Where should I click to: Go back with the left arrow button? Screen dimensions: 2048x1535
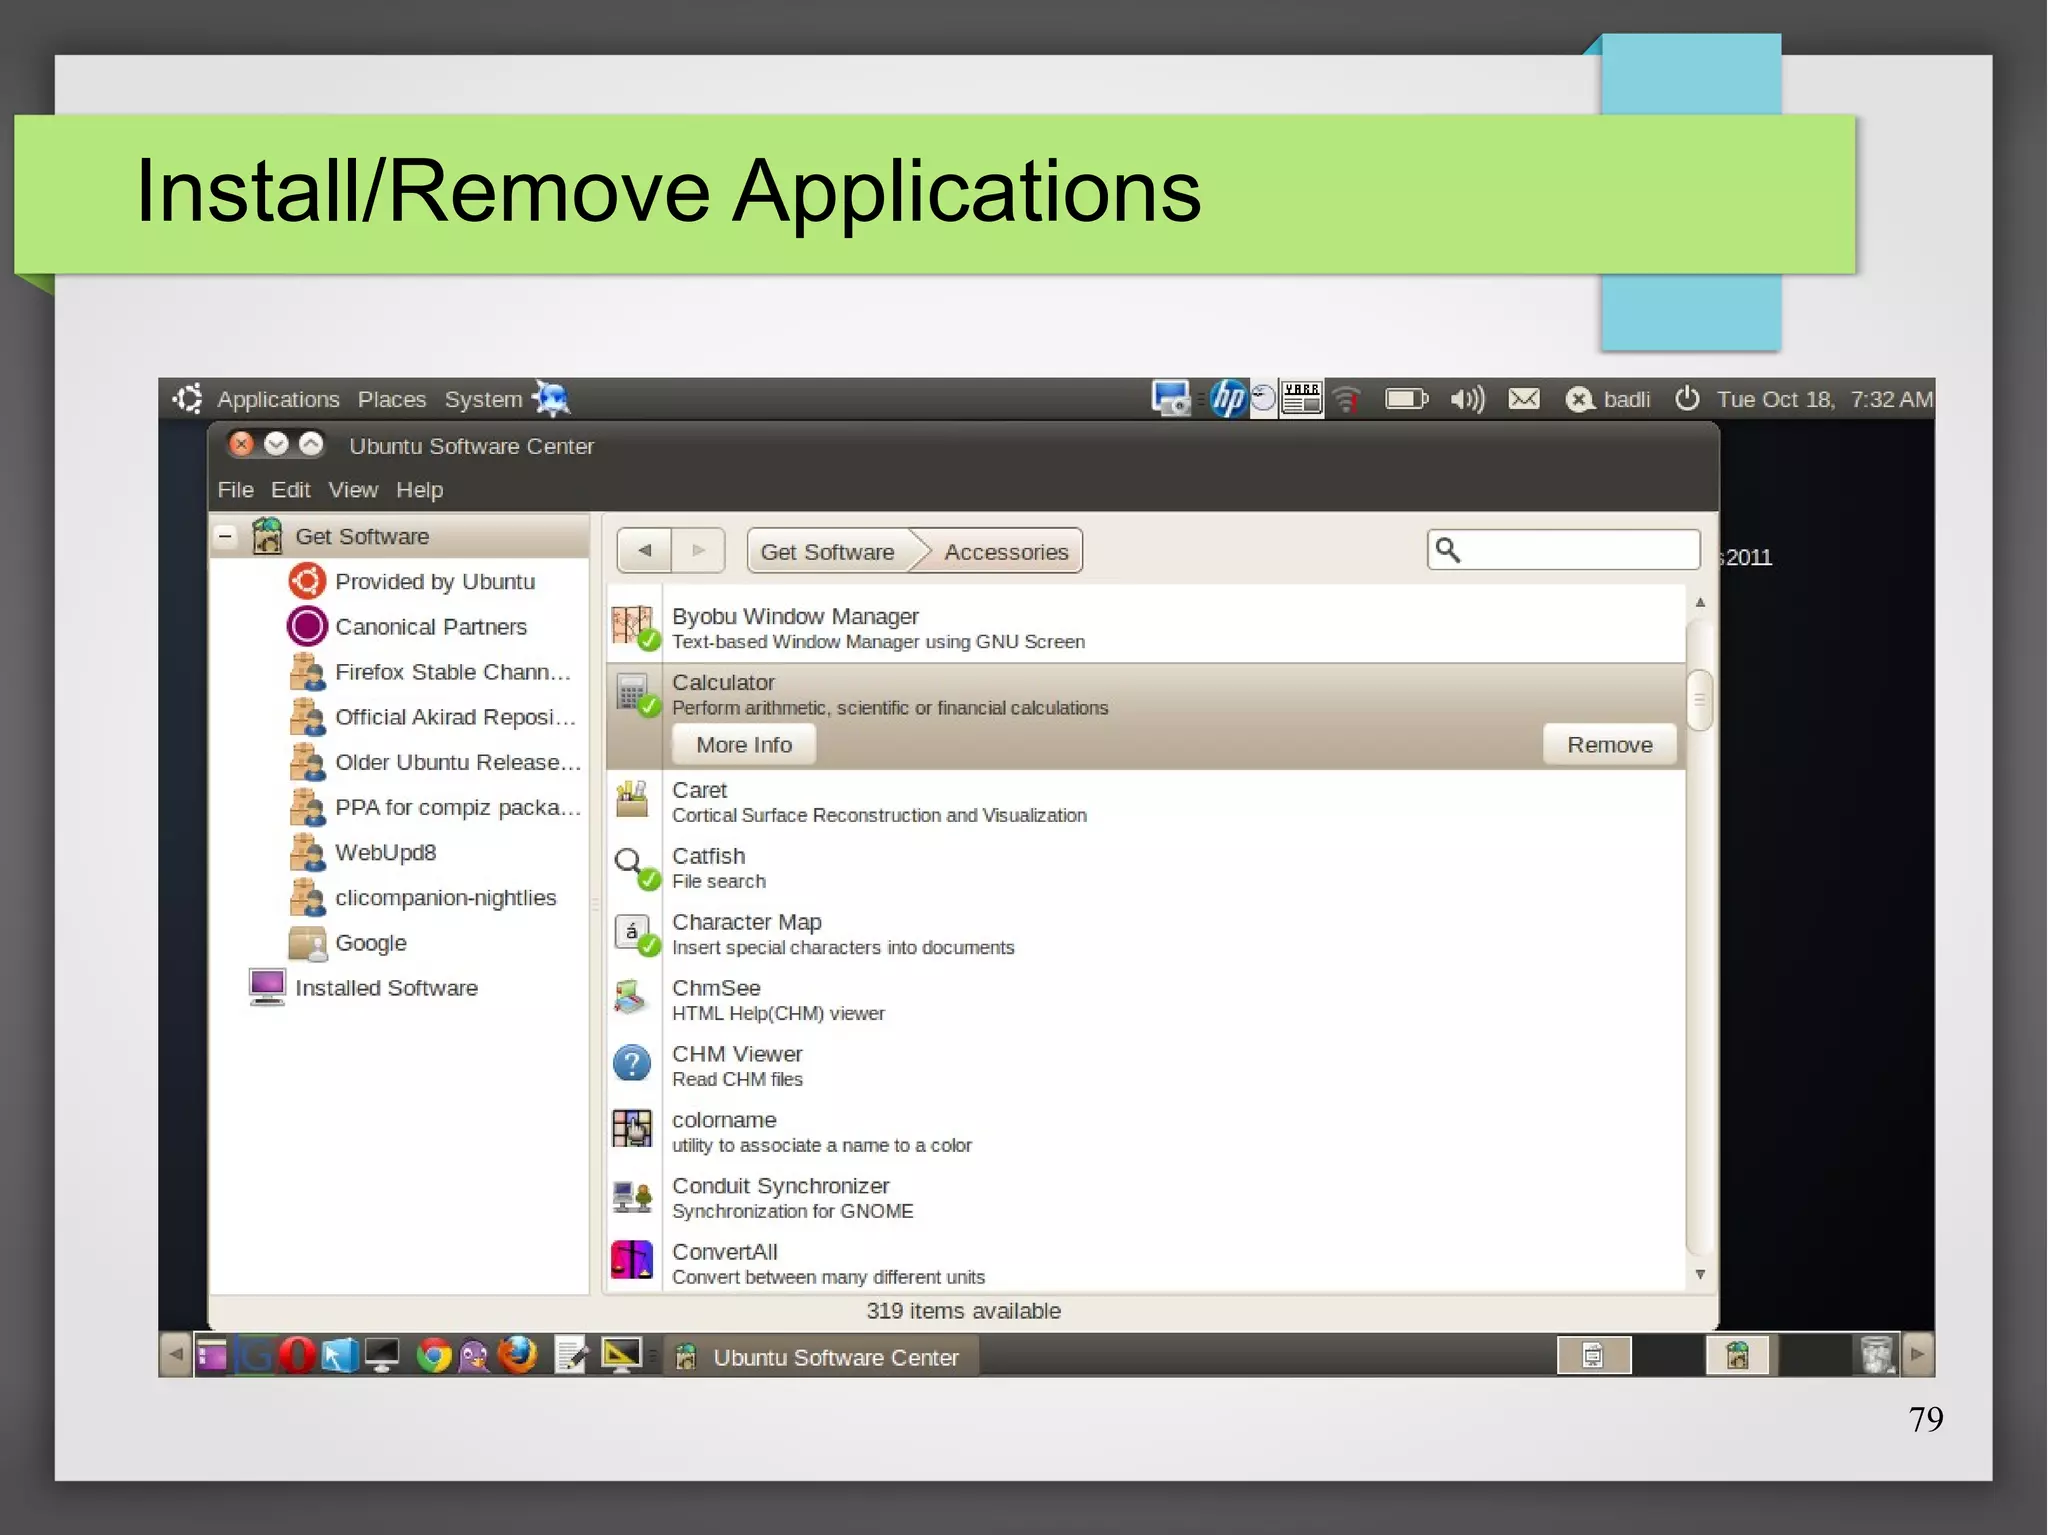[x=644, y=551]
